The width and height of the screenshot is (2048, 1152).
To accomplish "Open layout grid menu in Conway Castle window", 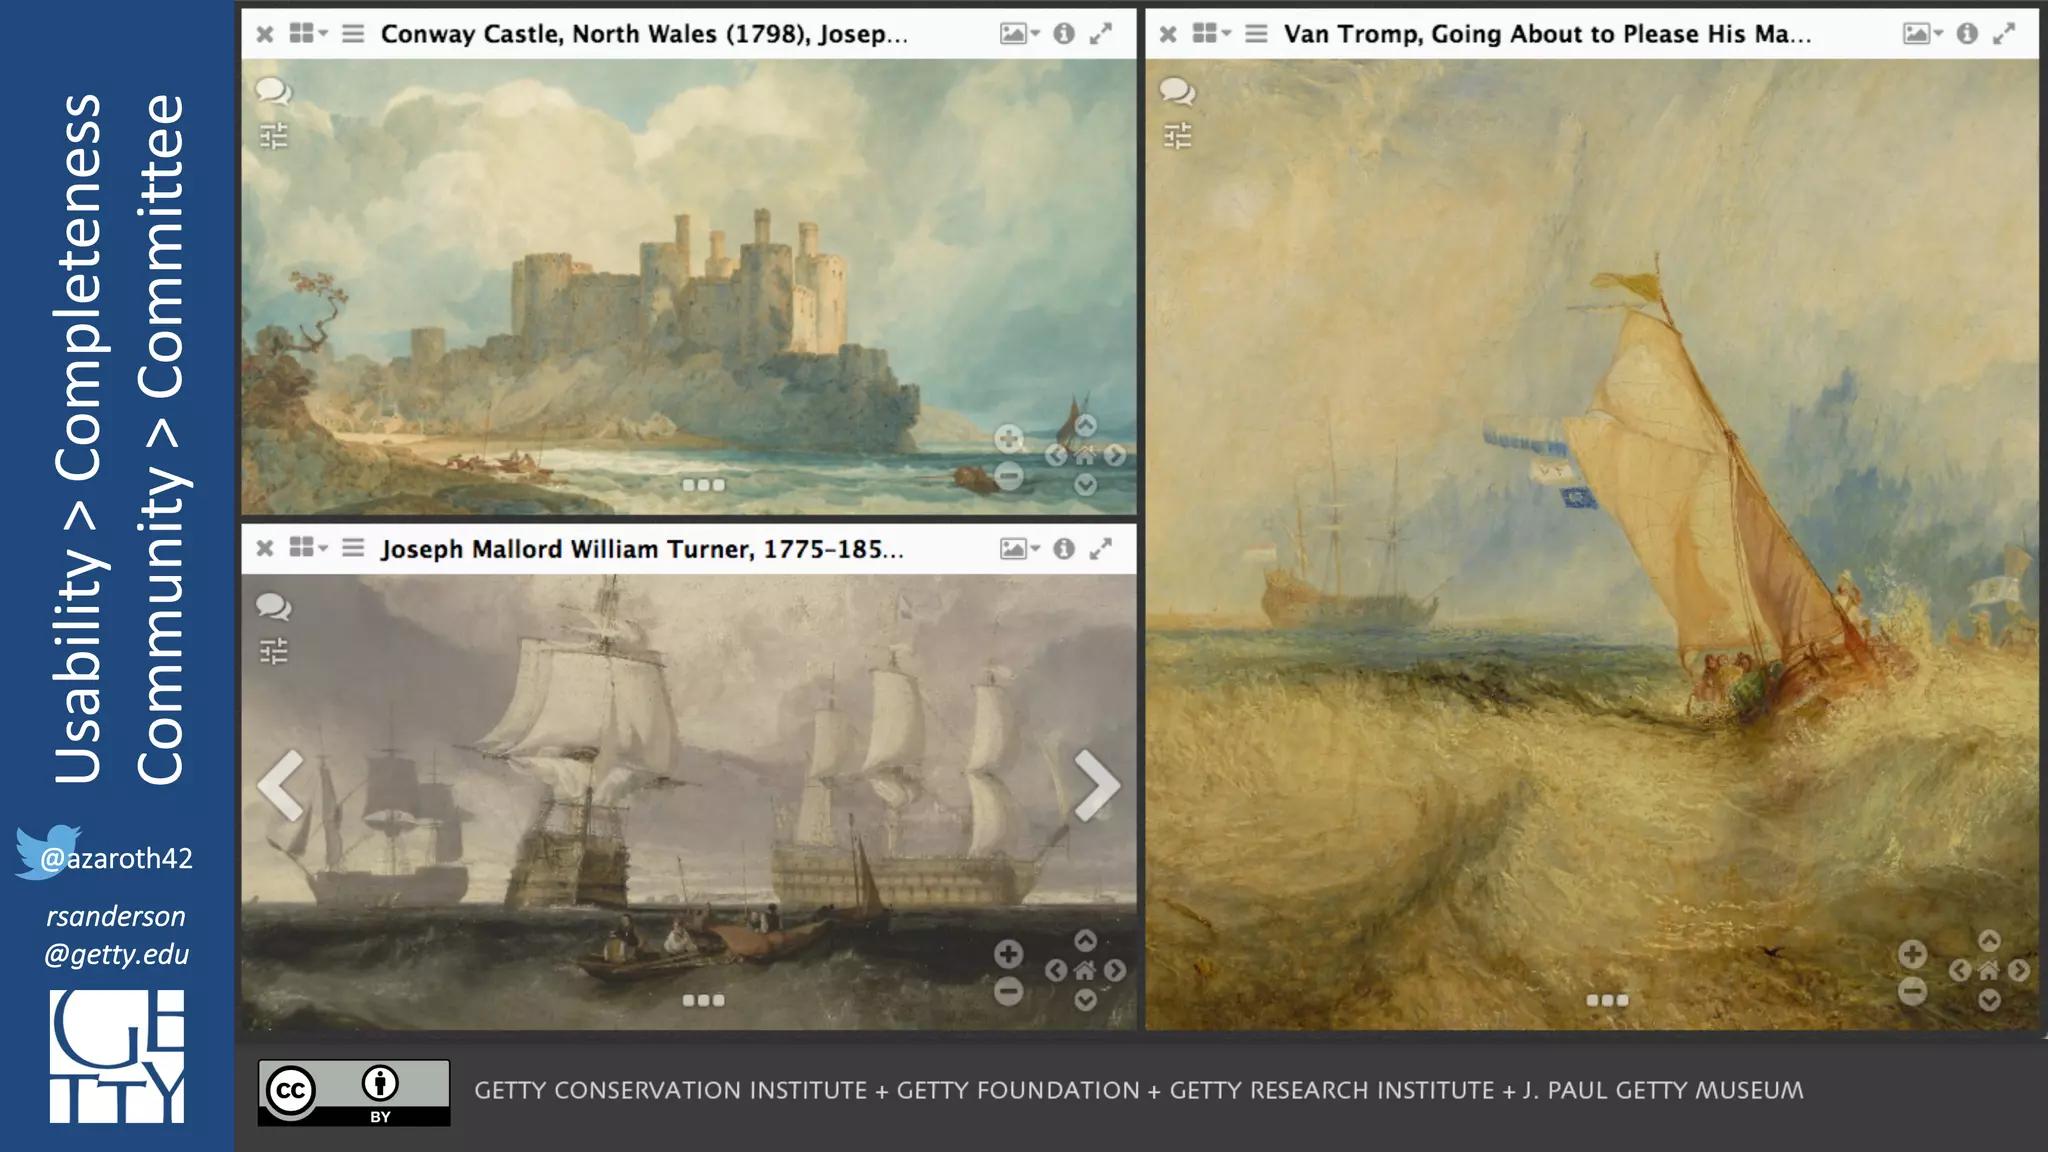I will click(x=308, y=33).
